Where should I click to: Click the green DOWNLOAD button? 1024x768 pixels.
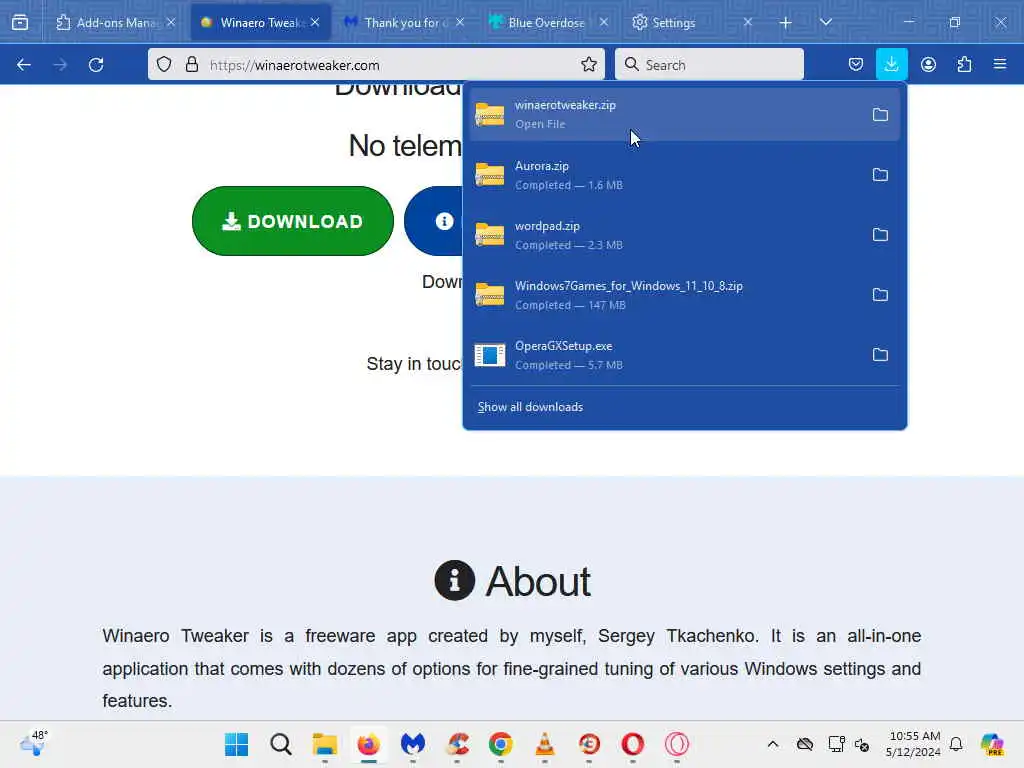click(293, 221)
